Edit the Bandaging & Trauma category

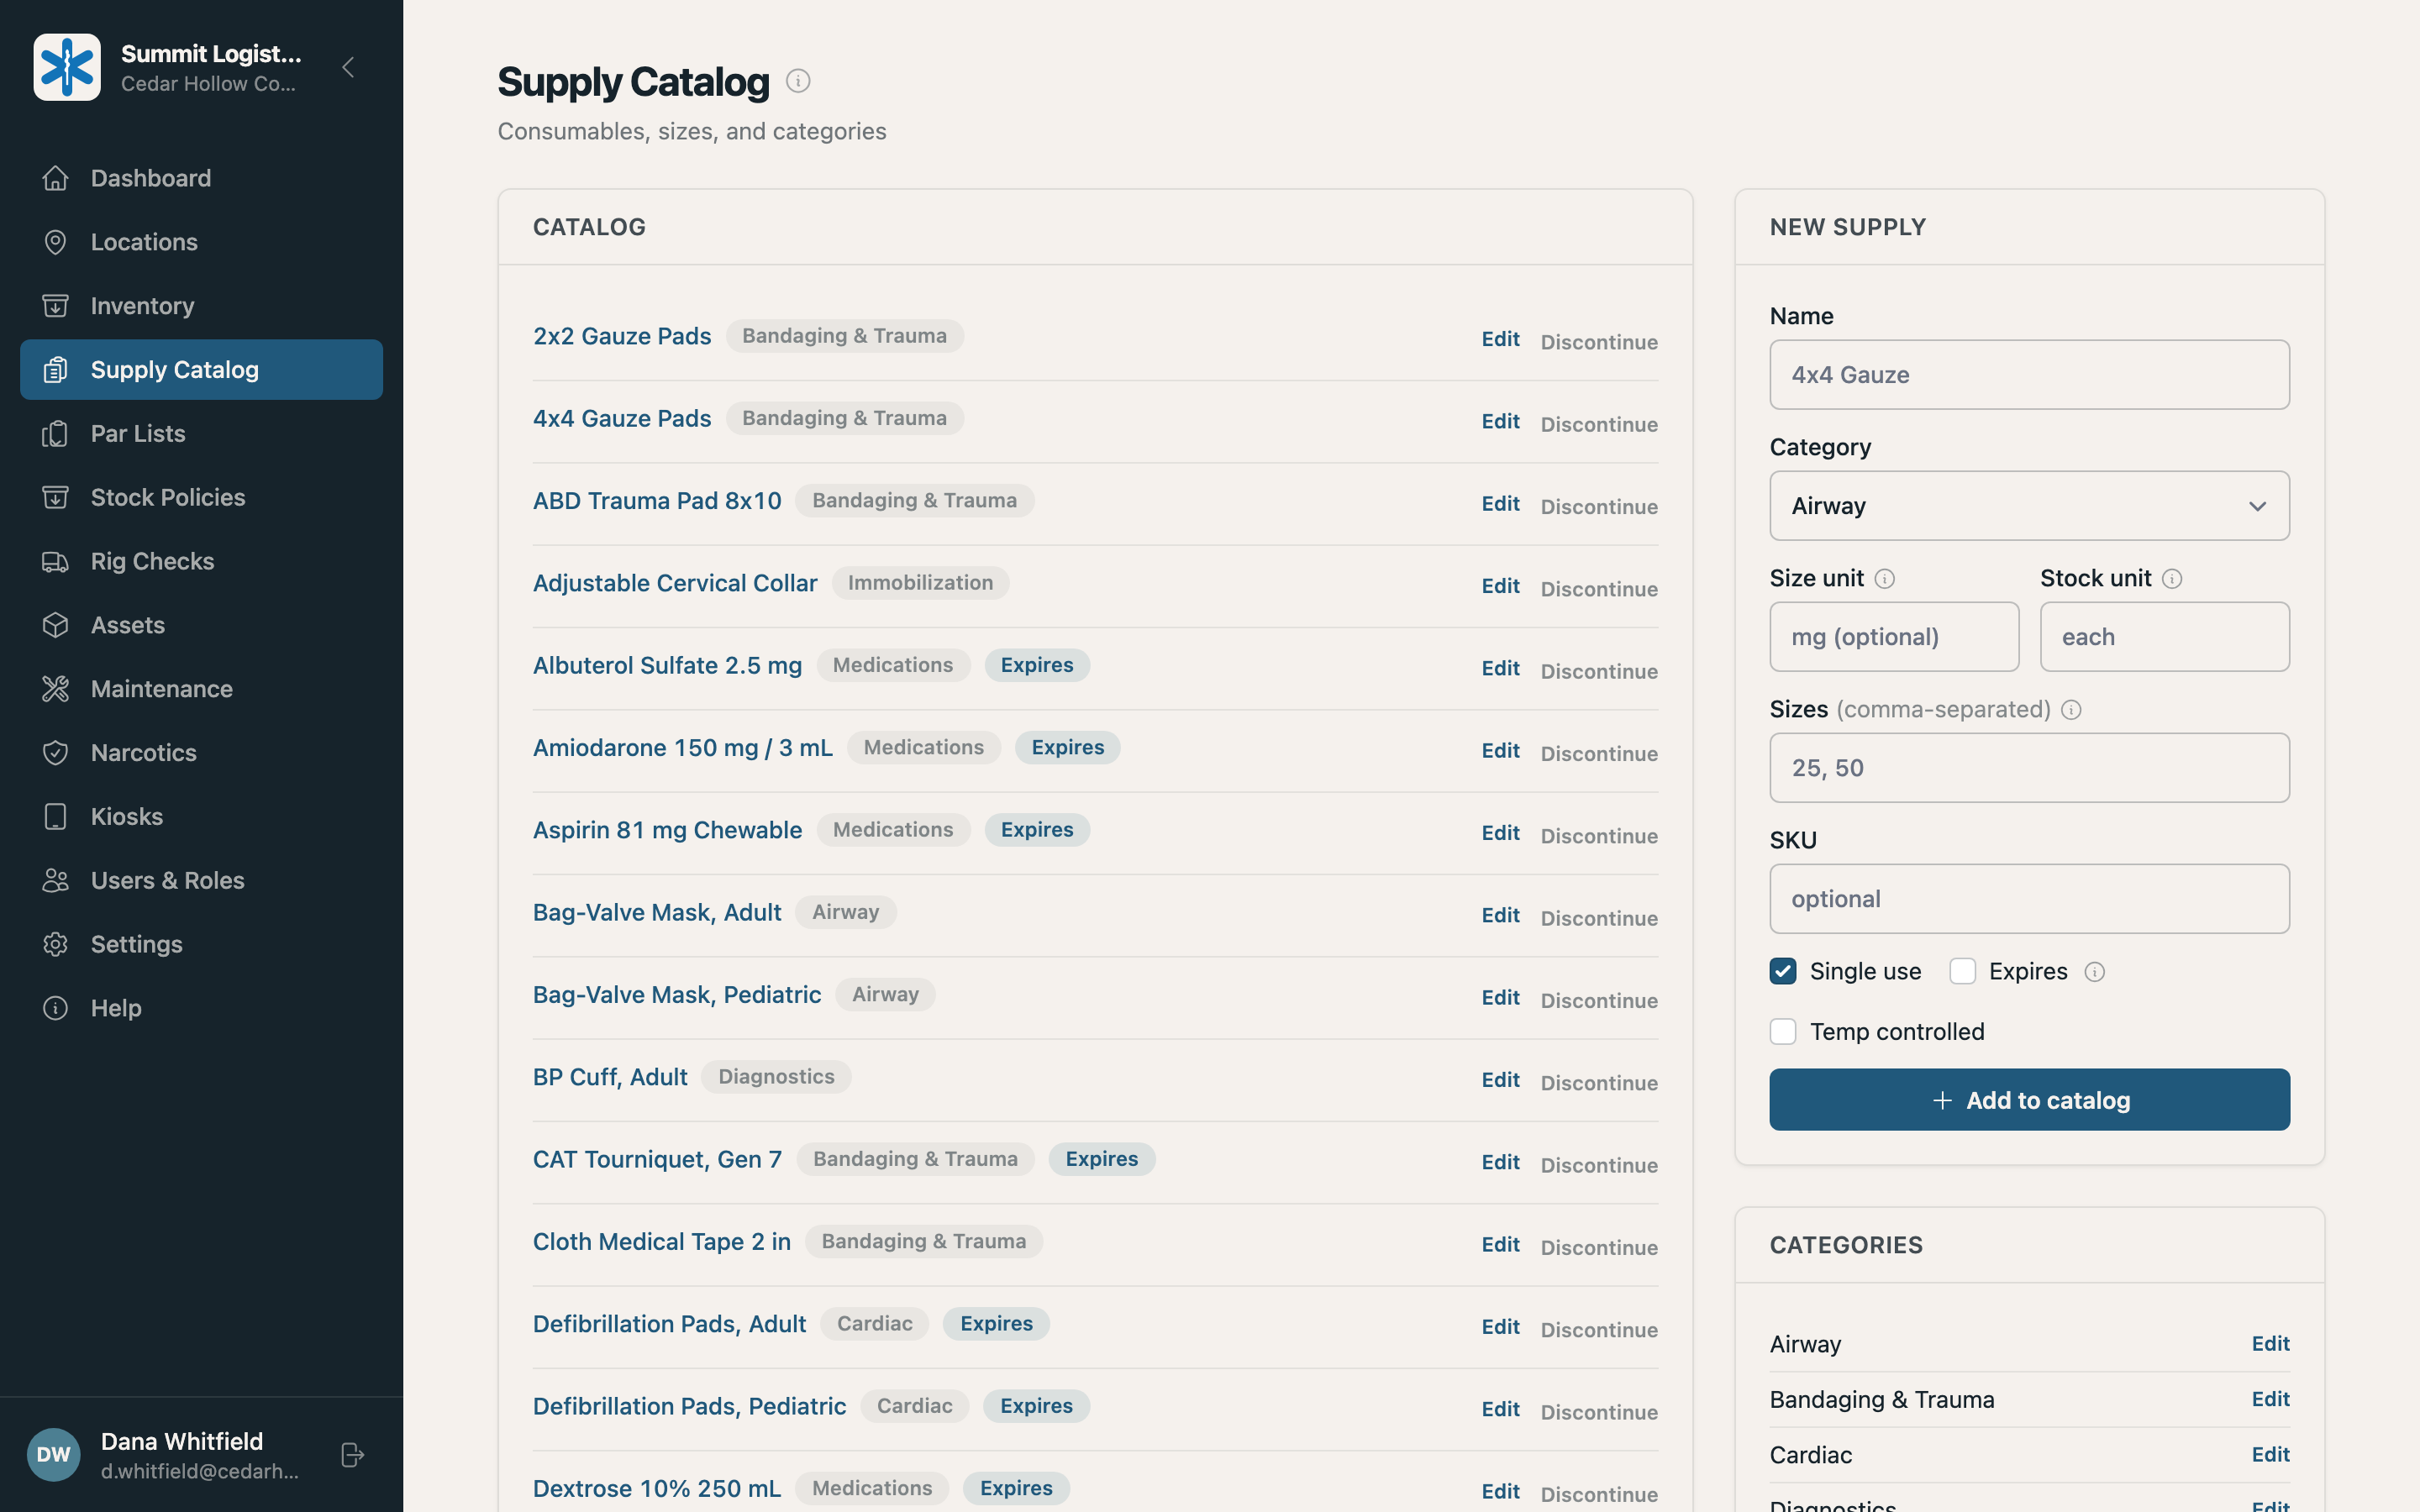(2270, 1399)
